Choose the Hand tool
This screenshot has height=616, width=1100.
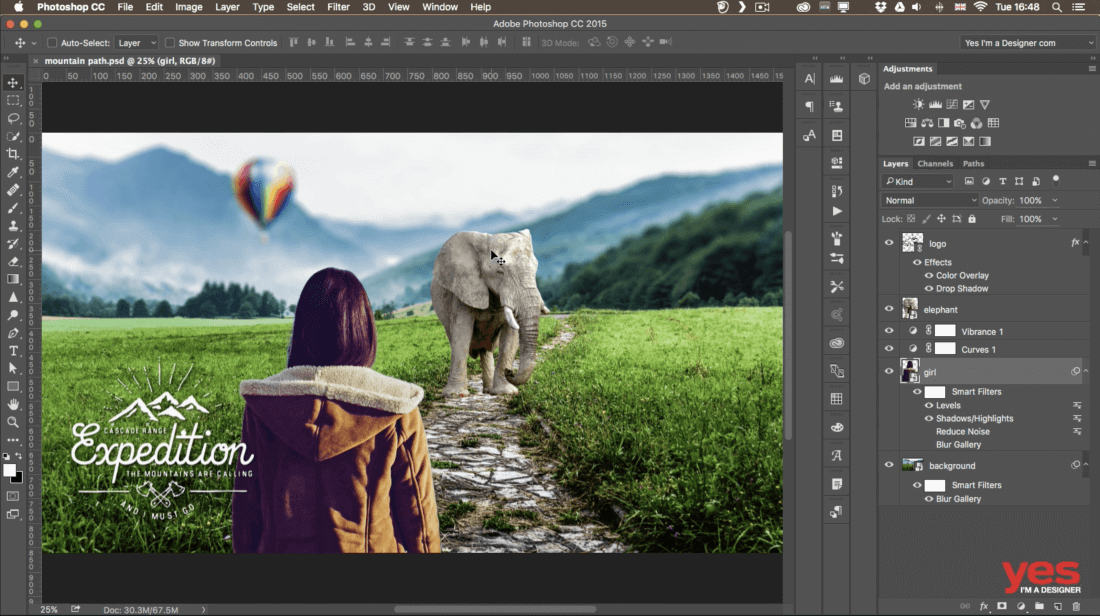pyautogui.click(x=13, y=404)
